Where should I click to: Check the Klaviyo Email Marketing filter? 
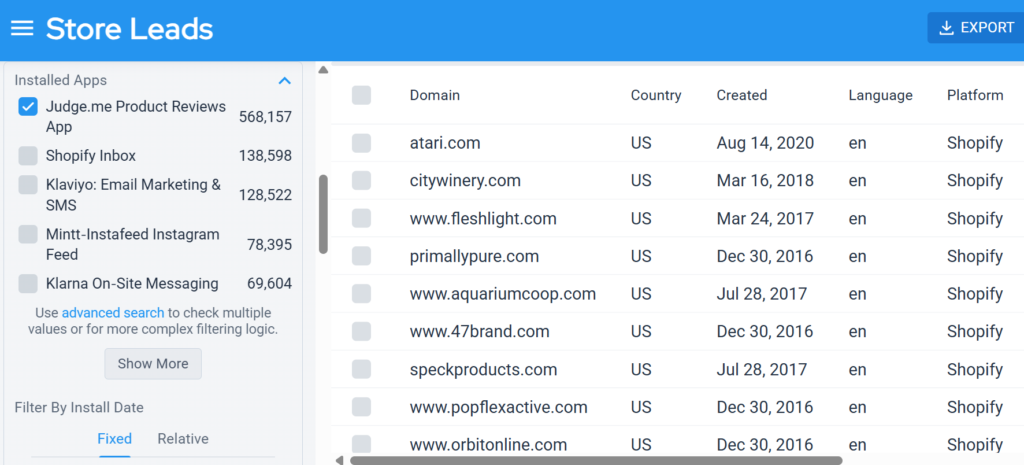[28, 185]
